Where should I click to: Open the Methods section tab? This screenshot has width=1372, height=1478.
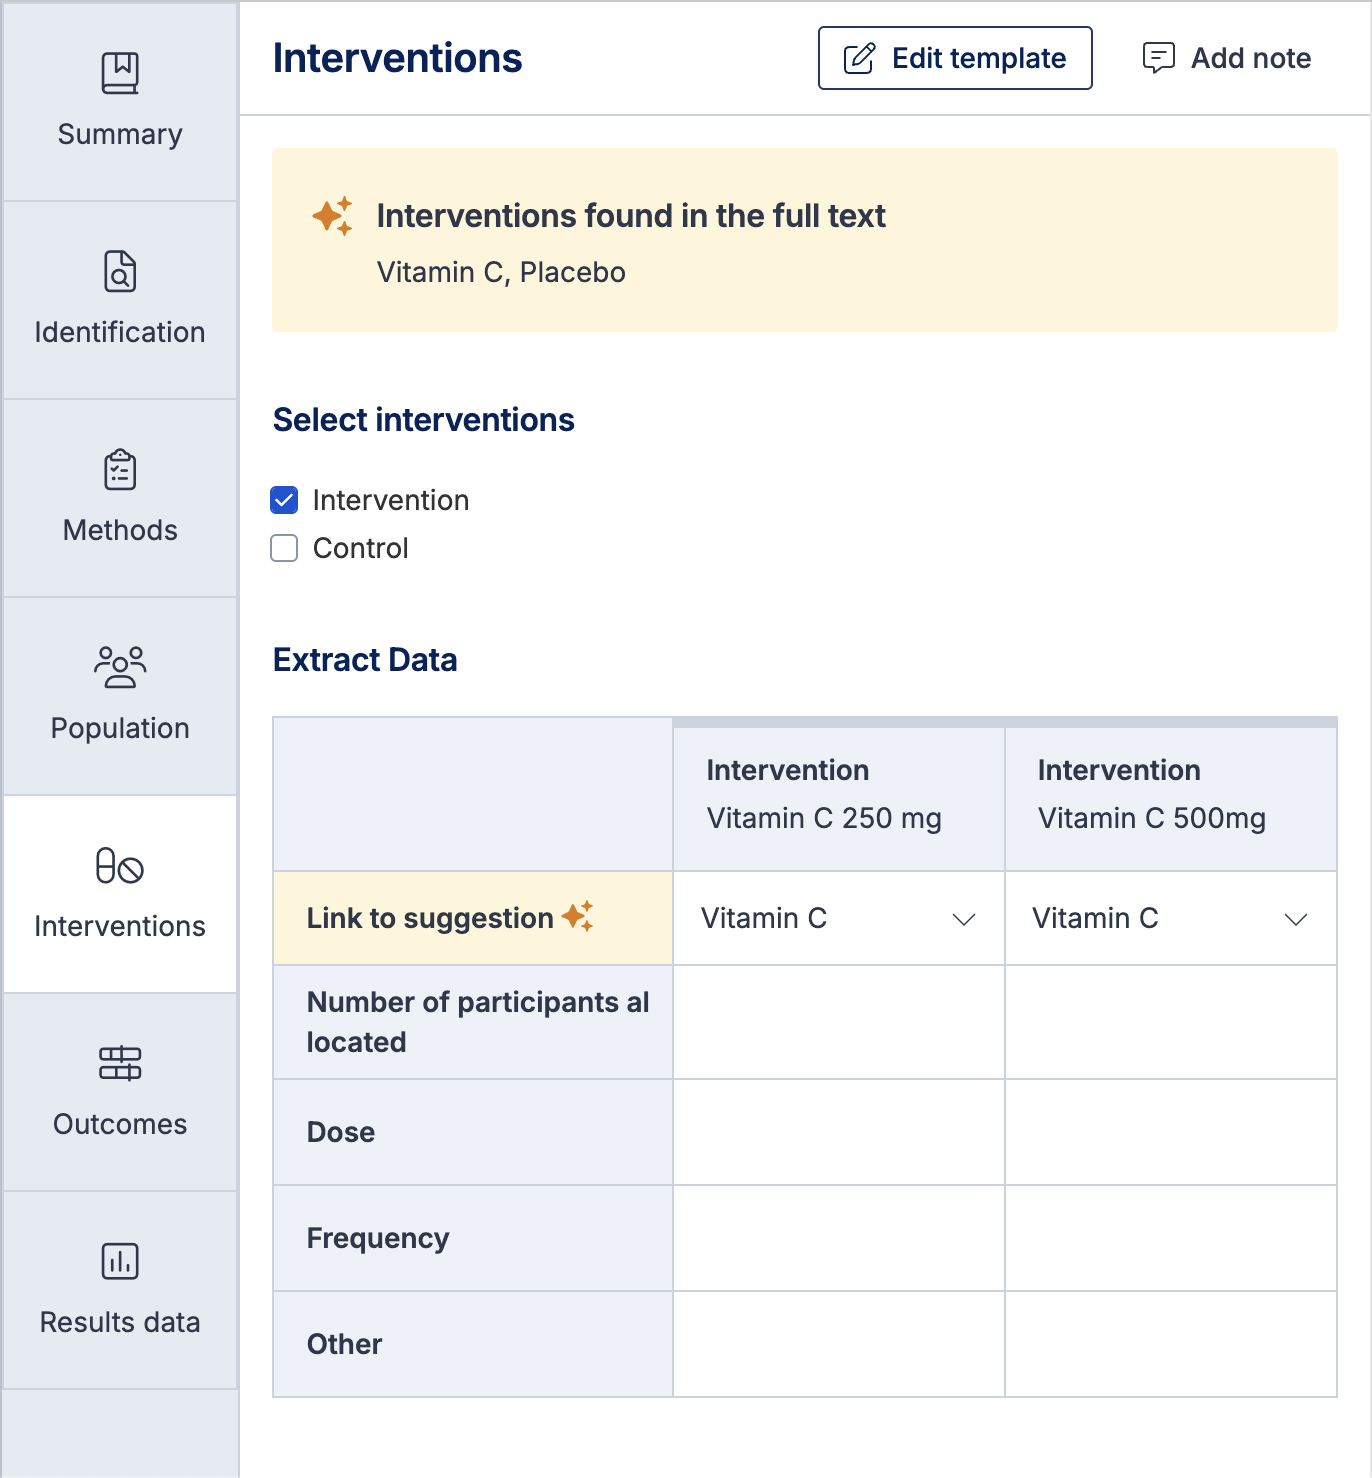(x=120, y=498)
